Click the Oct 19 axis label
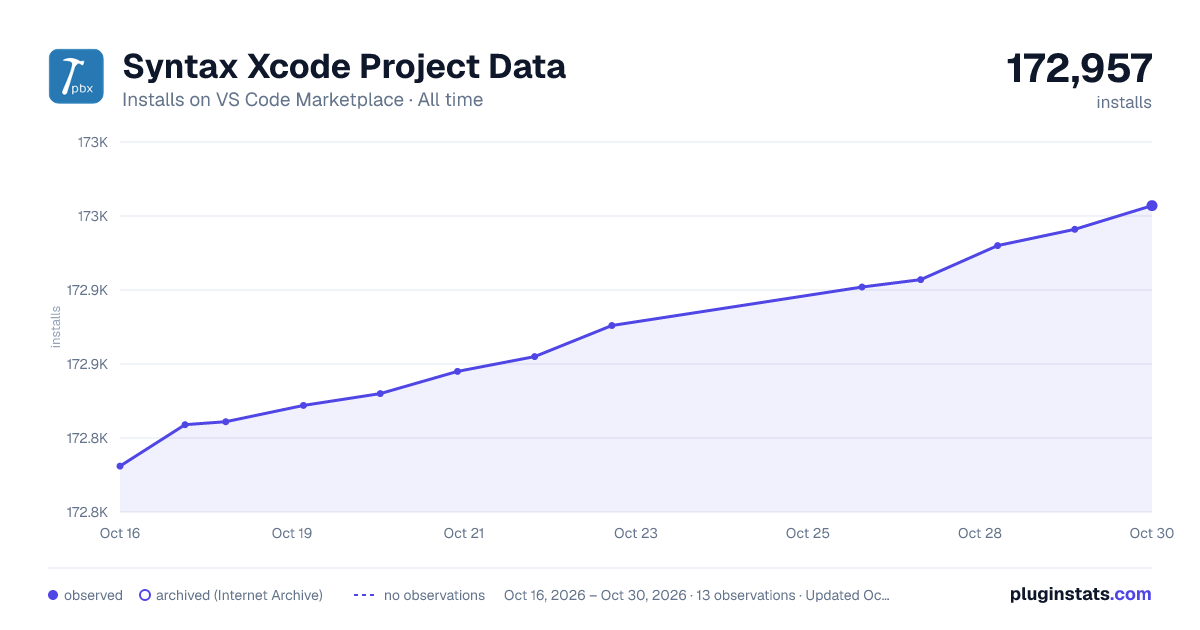The height and width of the screenshot is (630, 1200). (x=292, y=533)
